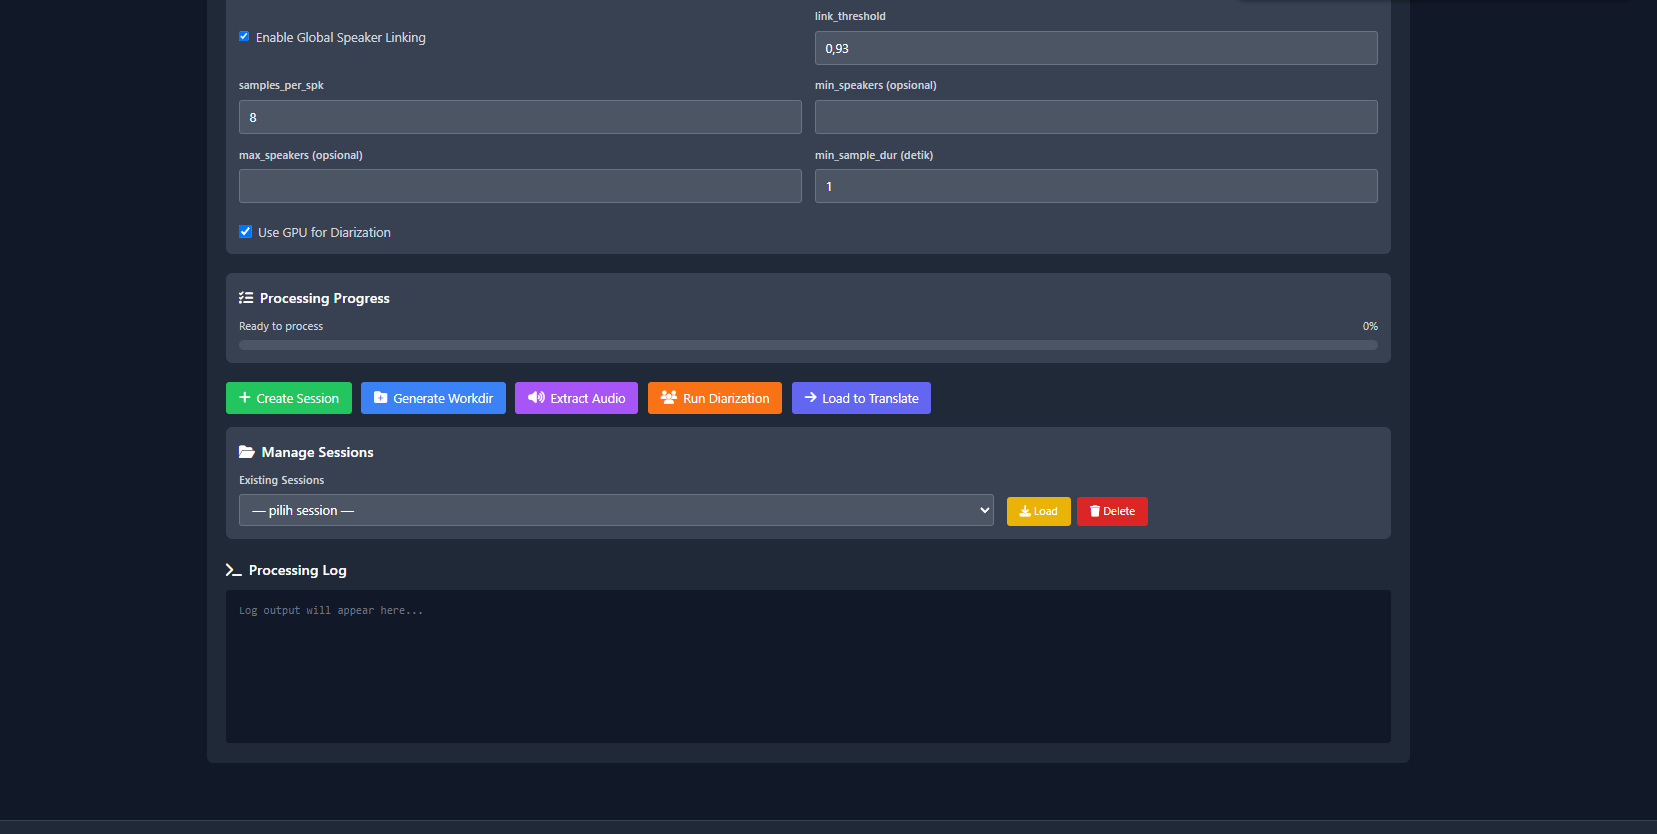The height and width of the screenshot is (834, 1657).
Task: Uncheck Use GPU for Diarization
Action: click(x=246, y=232)
